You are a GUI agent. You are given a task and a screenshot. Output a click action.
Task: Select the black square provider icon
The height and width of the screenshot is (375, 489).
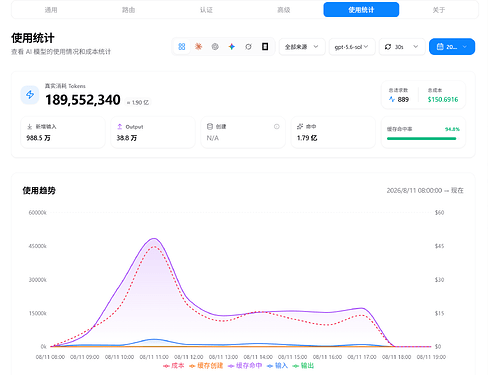[x=265, y=47]
